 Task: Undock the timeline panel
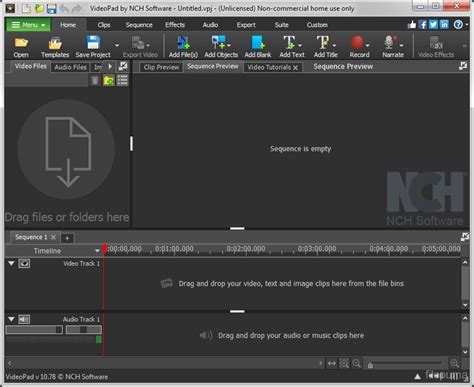[464, 237]
